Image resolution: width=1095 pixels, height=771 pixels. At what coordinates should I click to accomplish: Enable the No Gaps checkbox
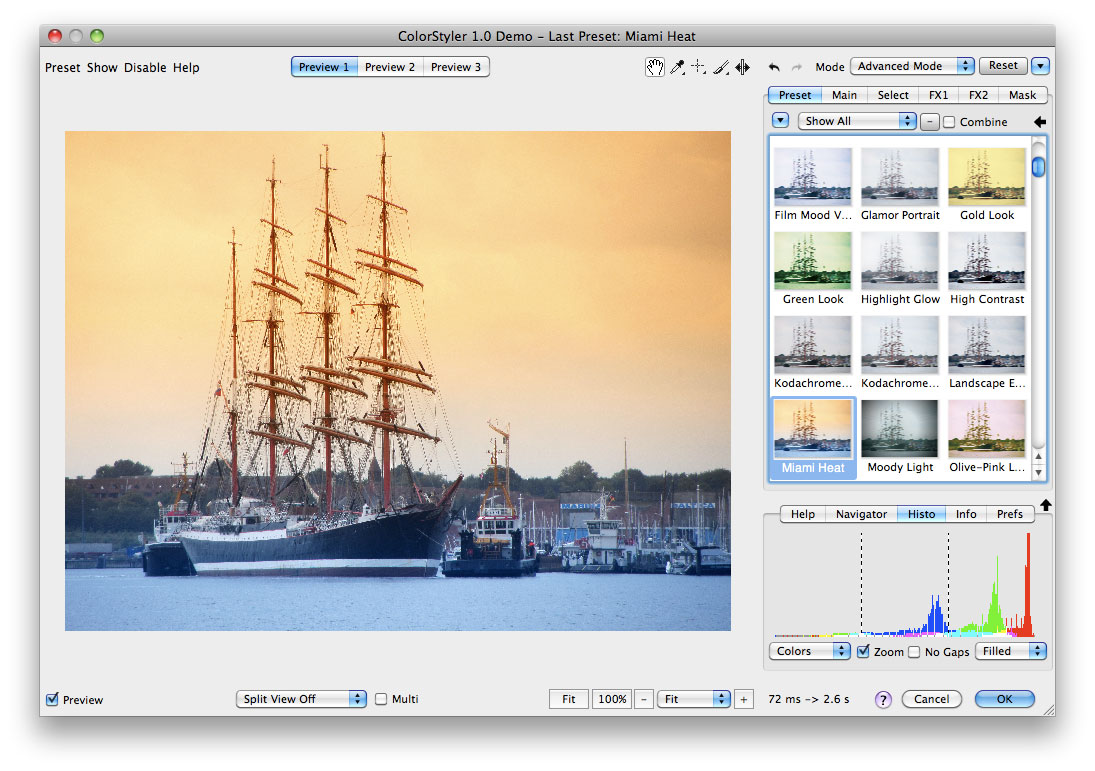click(914, 652)
